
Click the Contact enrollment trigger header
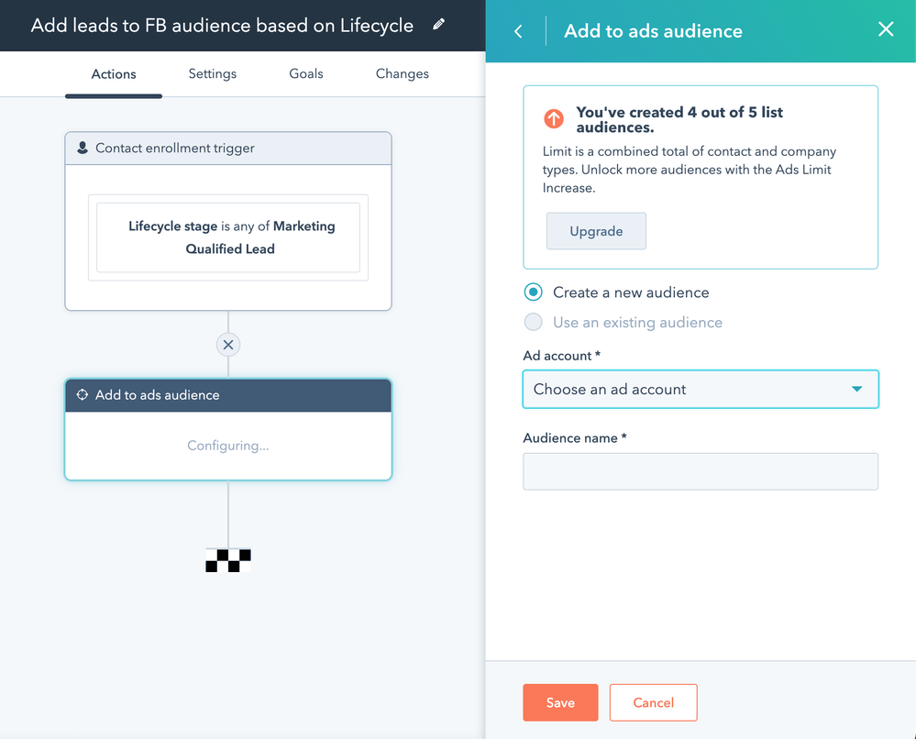click(228, 148)
